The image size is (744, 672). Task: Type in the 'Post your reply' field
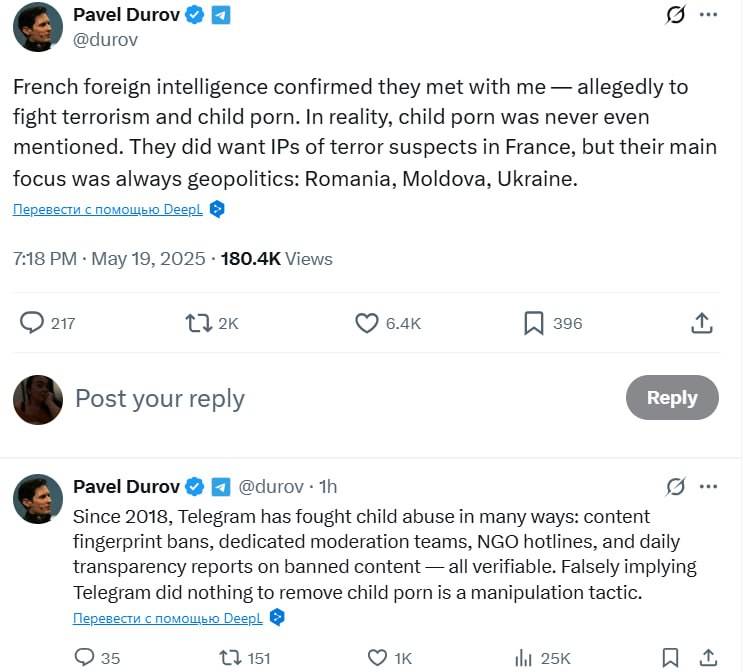300,398
